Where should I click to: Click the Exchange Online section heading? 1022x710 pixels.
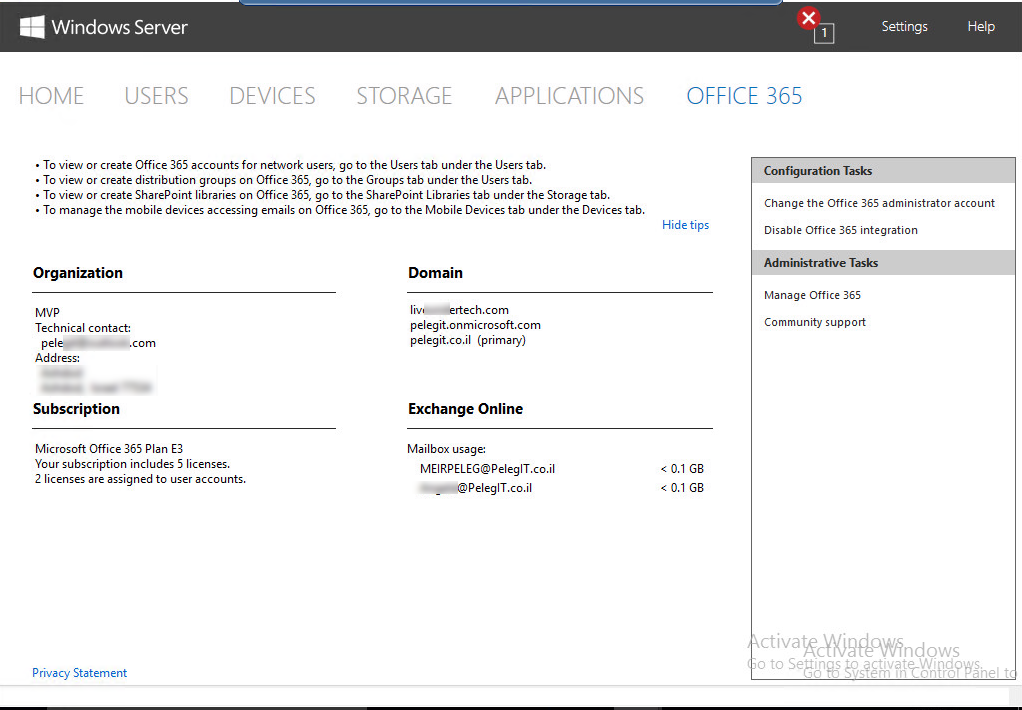coord(465,409)
